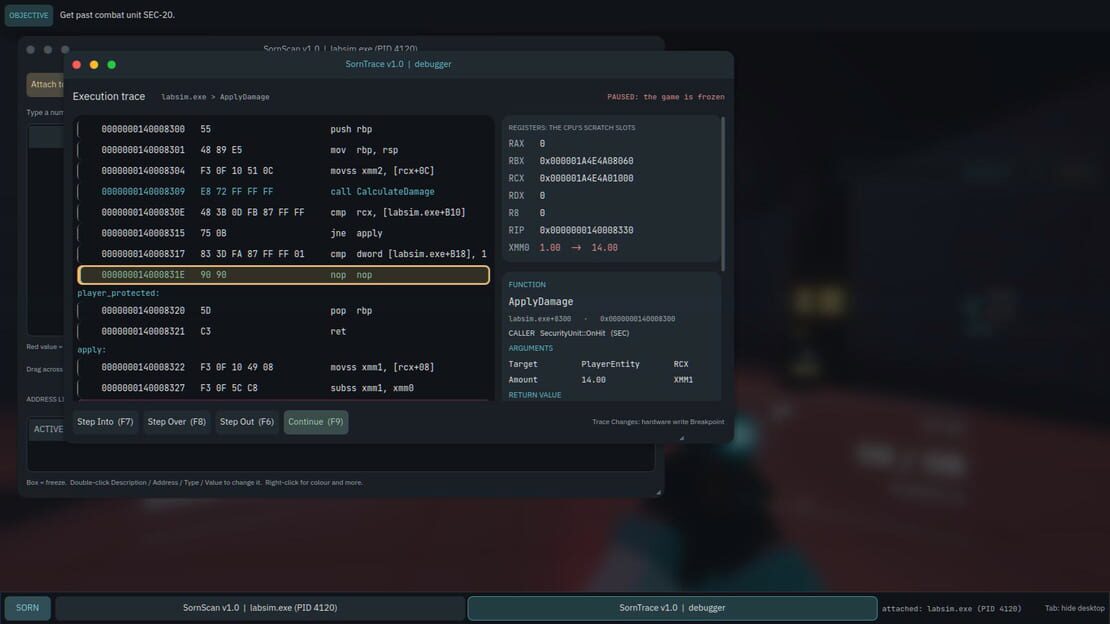
Task: Step into the next instruction with Step Into (F7)
Action: pyautogui.click(x=105, y=422)
